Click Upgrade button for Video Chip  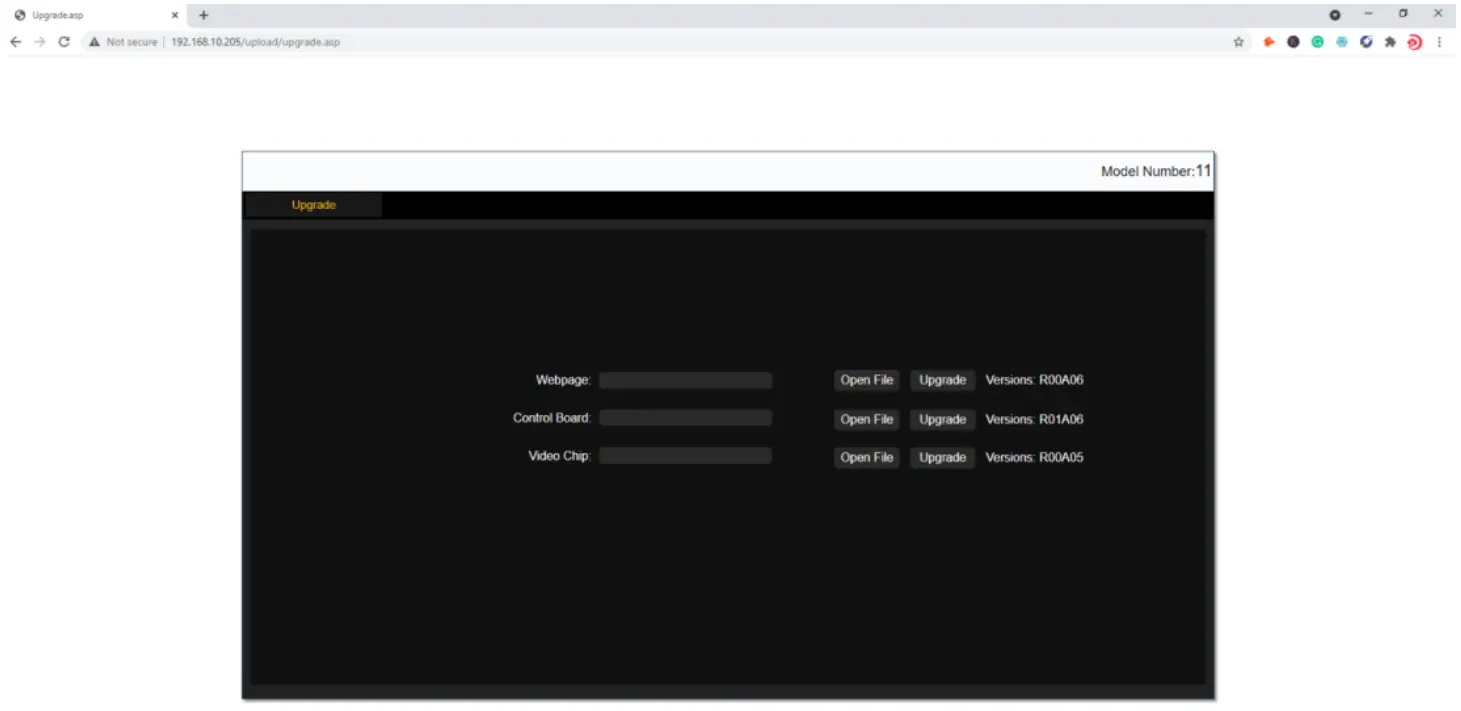(x=942, y=457)
